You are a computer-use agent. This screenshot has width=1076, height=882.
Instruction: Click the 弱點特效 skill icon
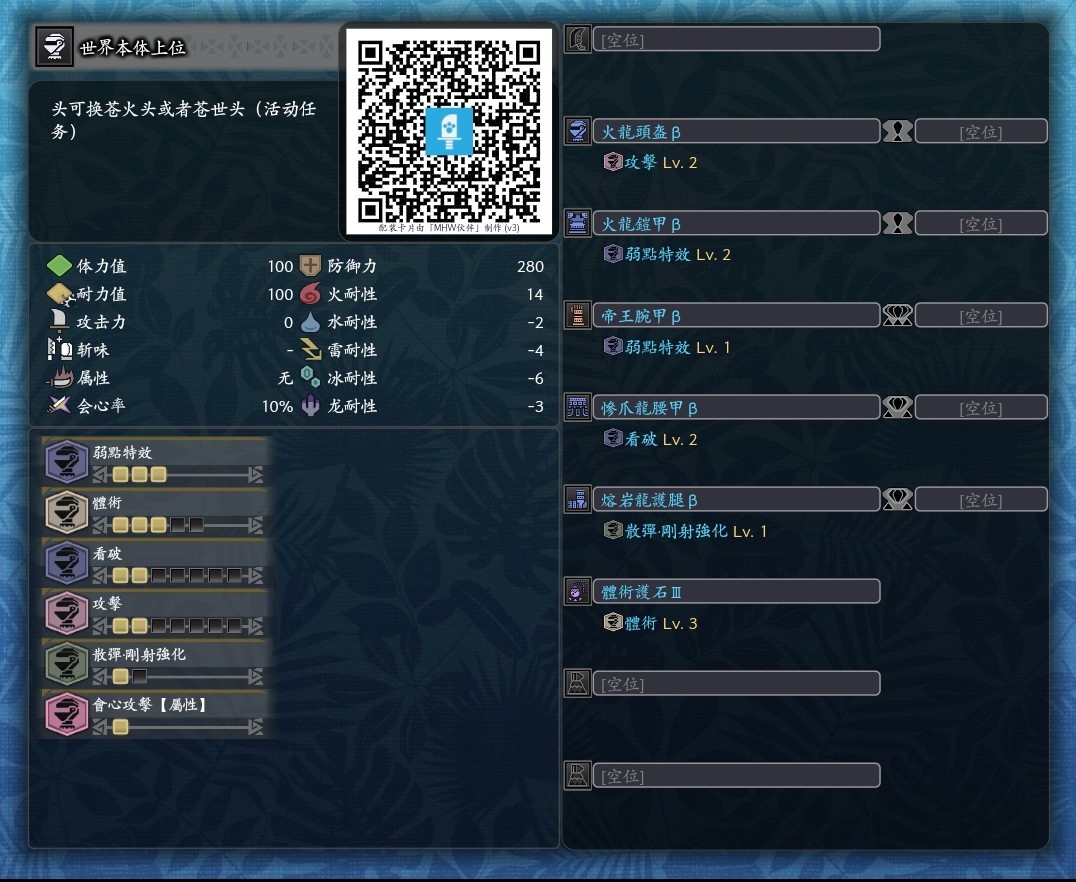pos(67,462)
